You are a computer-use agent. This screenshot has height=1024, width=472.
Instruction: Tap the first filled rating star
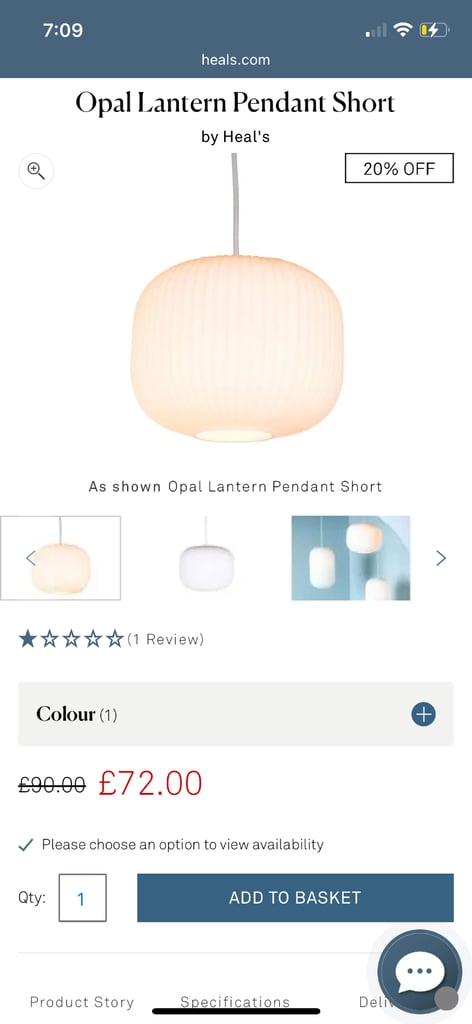pos(27,639)
